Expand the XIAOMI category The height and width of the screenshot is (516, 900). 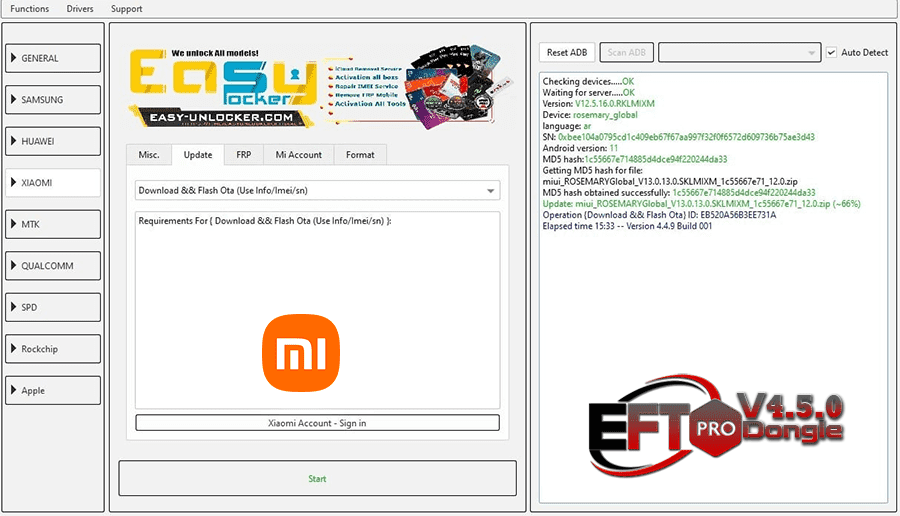pos(53,183)
